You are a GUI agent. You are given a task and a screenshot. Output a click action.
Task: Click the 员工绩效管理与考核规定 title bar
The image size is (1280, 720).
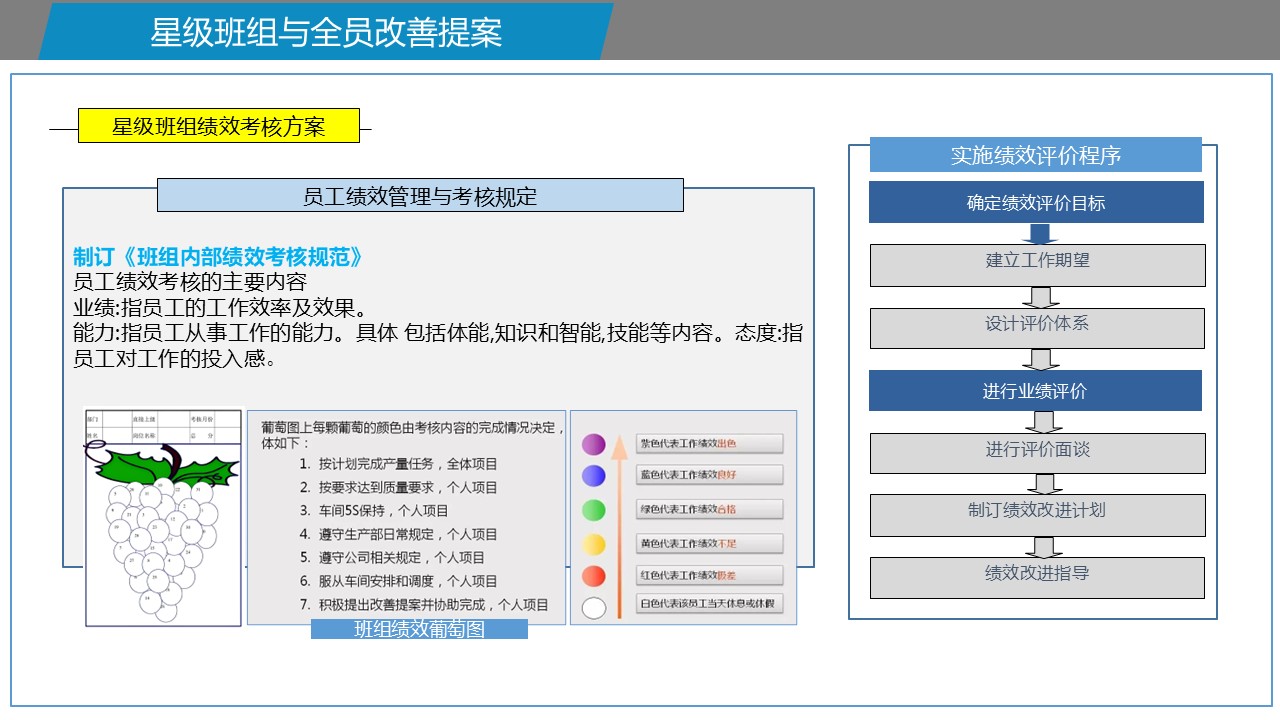pyautogui.click(x=420, y=196)
